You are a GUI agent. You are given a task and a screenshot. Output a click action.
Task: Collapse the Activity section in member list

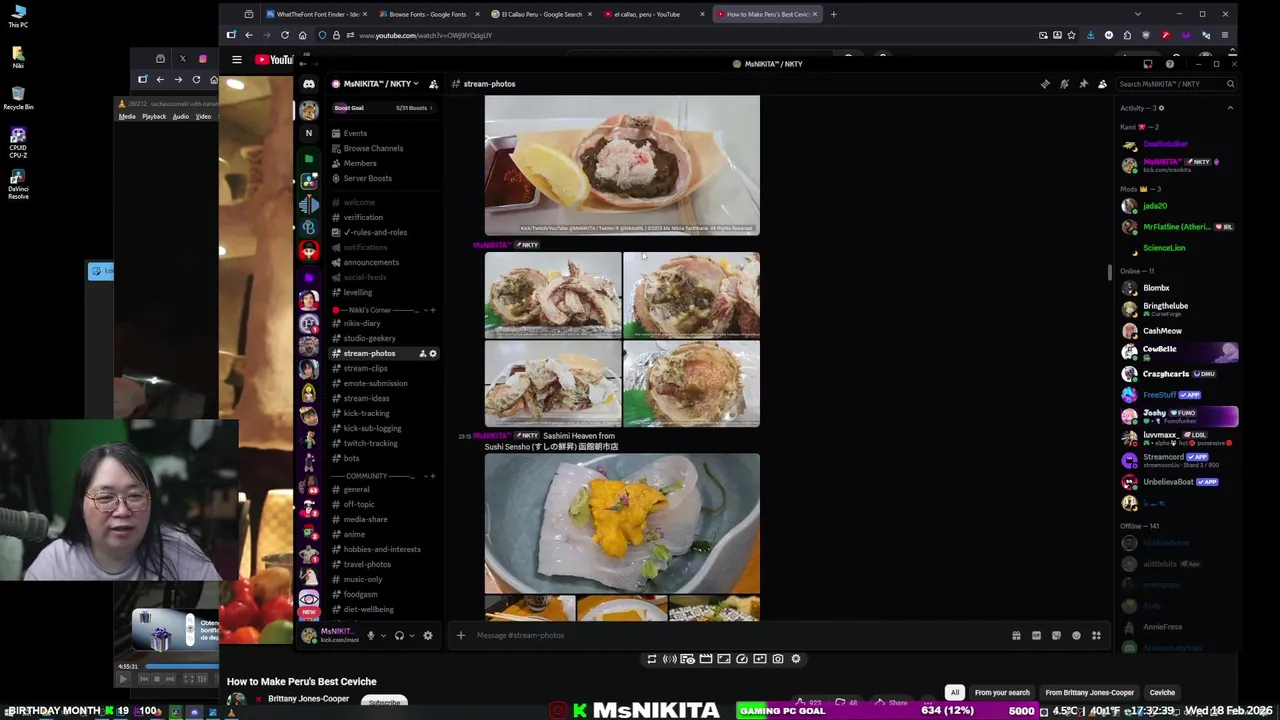click(1230, 108)
